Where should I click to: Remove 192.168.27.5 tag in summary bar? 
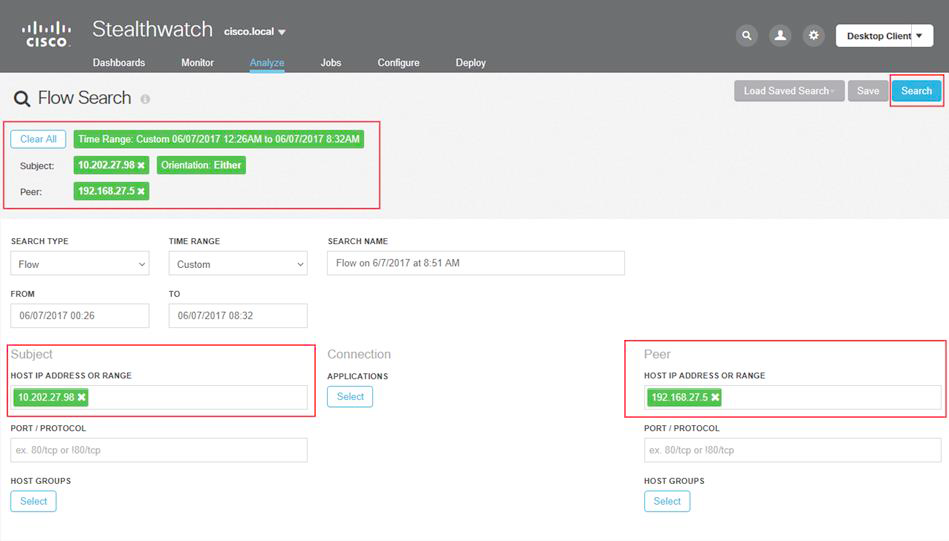(x=141, y=191)
